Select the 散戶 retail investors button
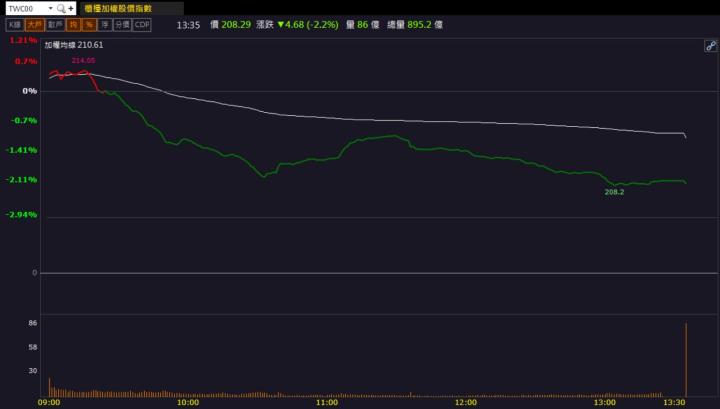 (x=56, y=25)
